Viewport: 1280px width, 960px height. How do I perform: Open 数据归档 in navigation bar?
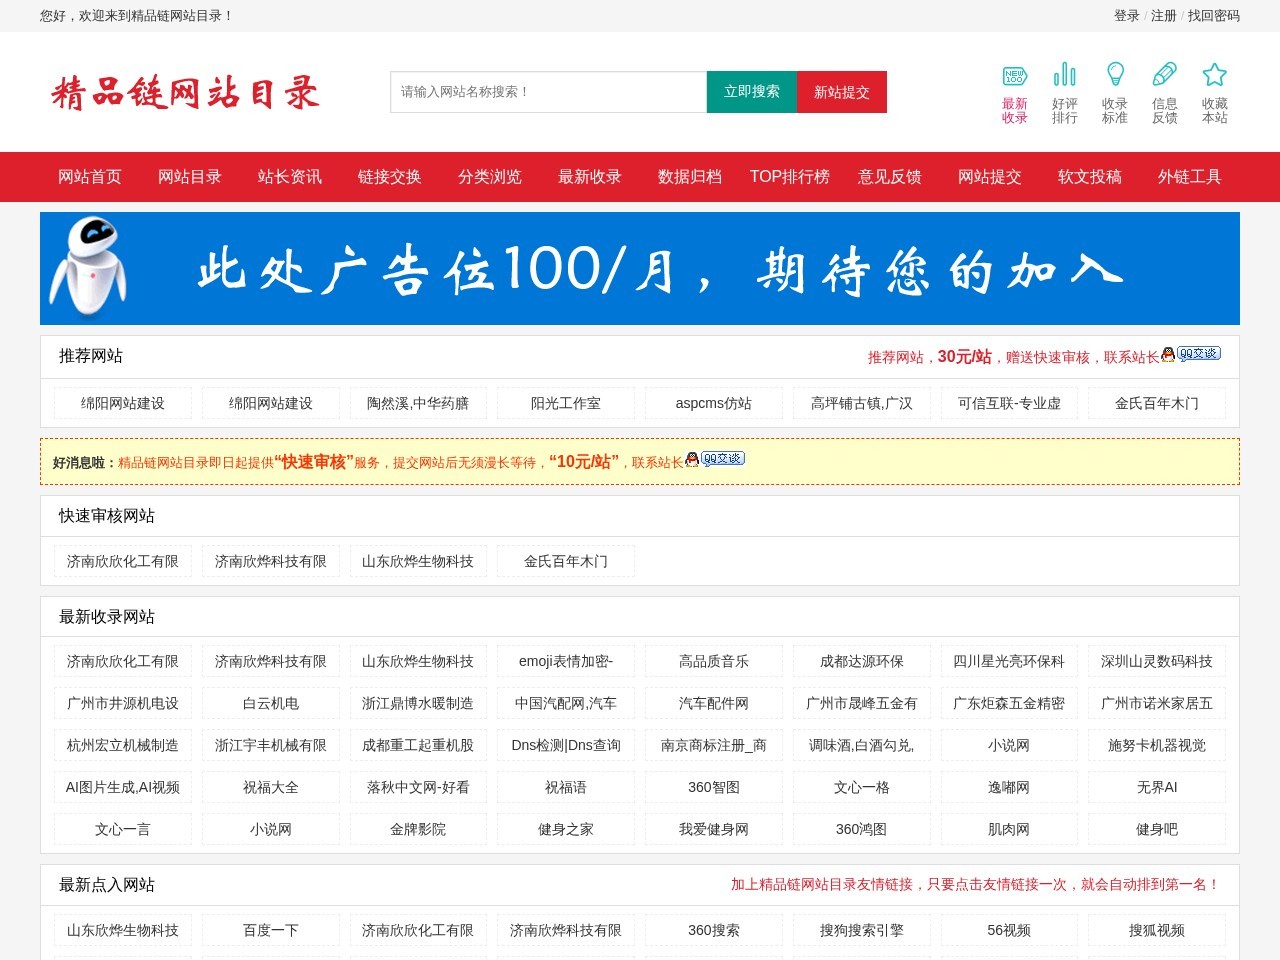click(x=690, y=177)
